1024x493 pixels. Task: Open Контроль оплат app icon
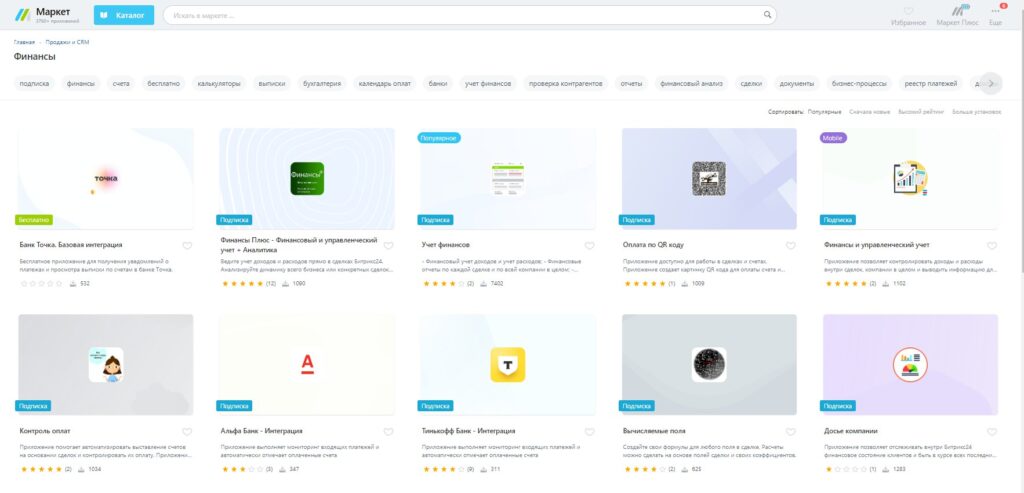click(x=106, y=364)
